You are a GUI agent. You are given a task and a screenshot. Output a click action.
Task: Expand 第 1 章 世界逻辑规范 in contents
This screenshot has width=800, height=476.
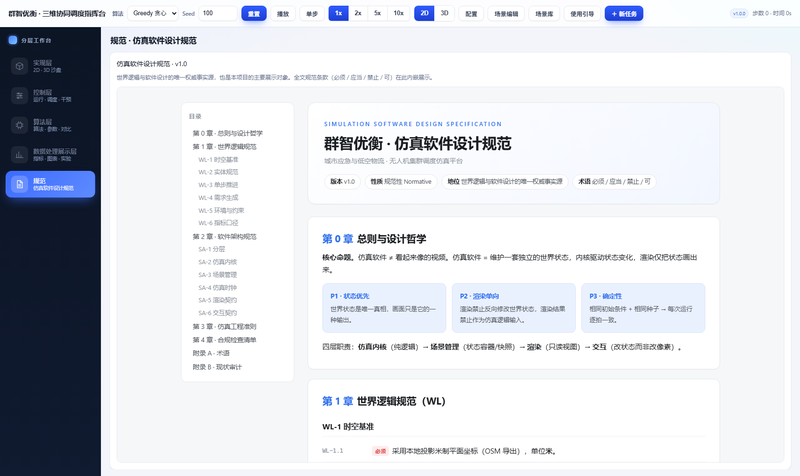(x=224, y=146)
